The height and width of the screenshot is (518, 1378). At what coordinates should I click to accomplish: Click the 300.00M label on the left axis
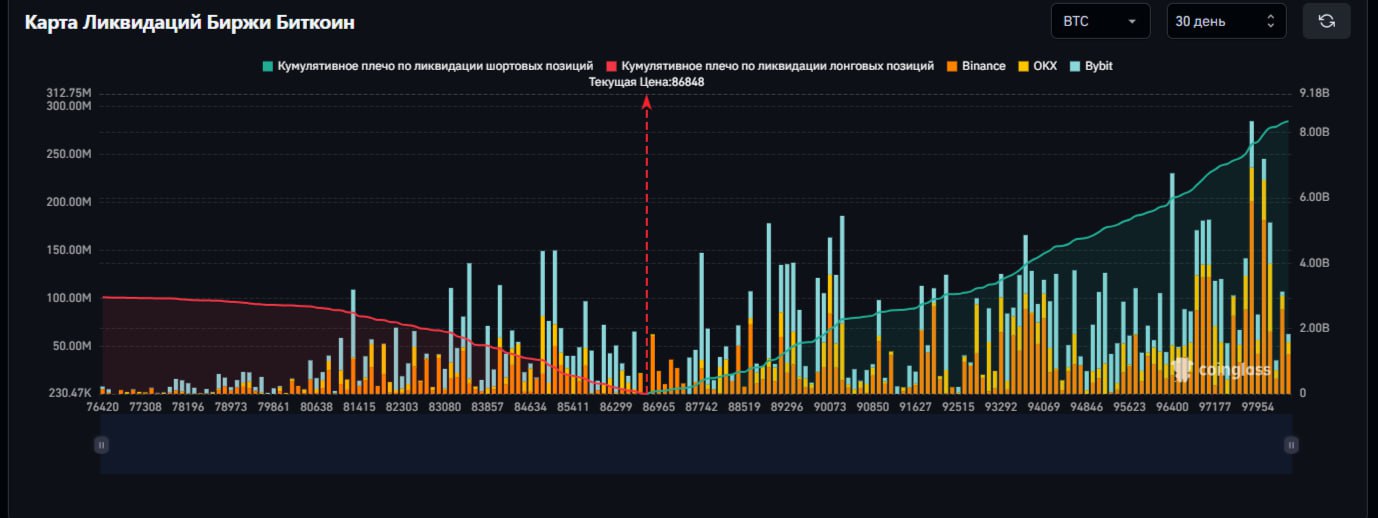click(x=68, y=106)
